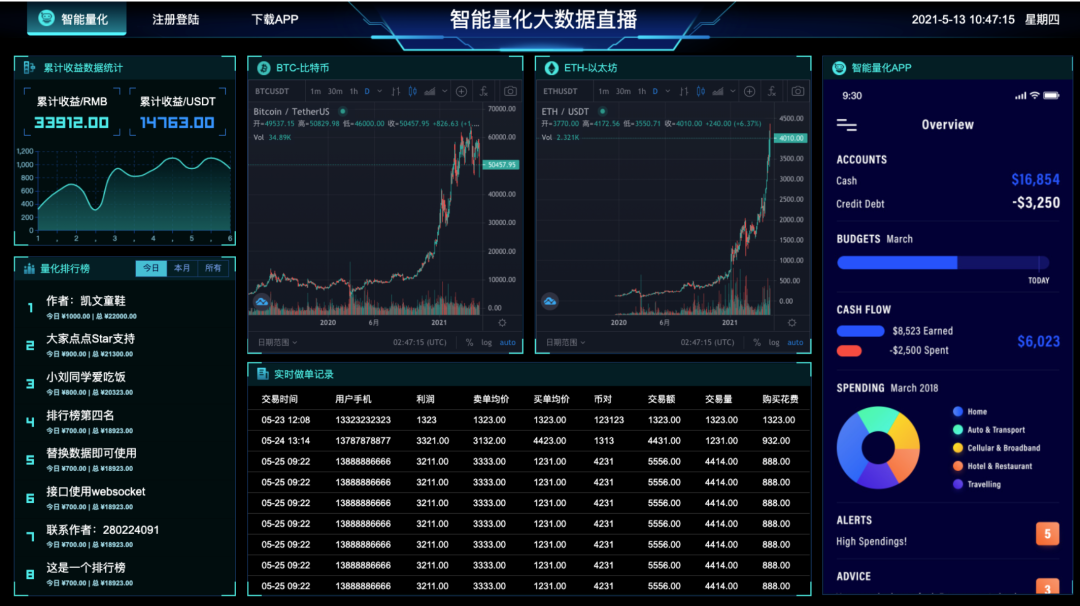1080x606 pixels.
Task: Select the bar chart style on ETH chart
Action: (x=684, y=91)
